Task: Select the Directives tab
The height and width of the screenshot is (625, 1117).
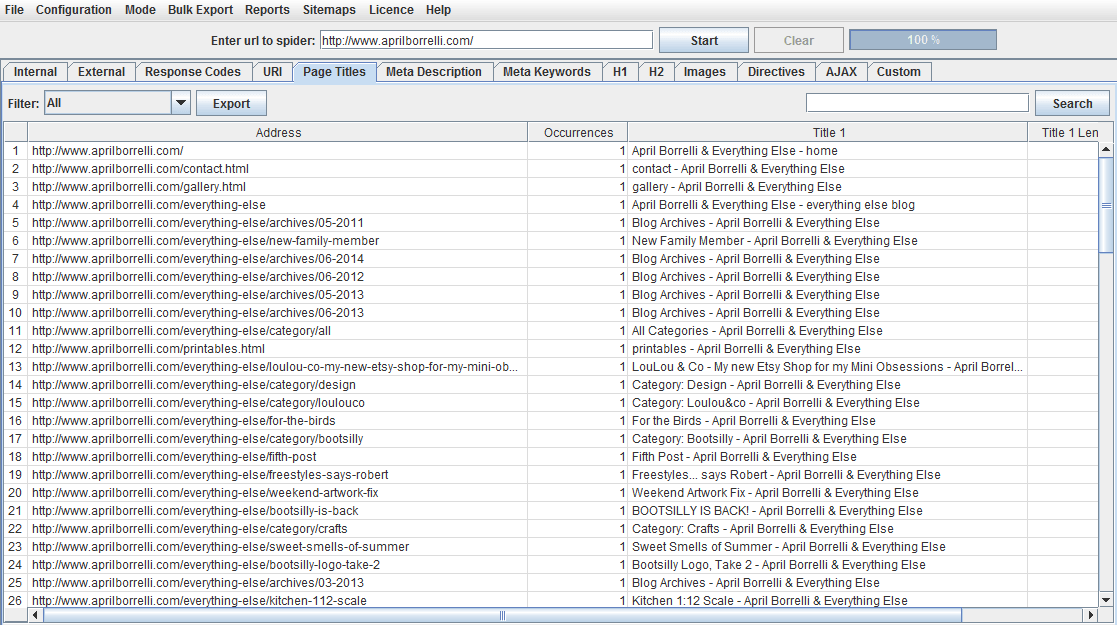Action: [776, 72]
